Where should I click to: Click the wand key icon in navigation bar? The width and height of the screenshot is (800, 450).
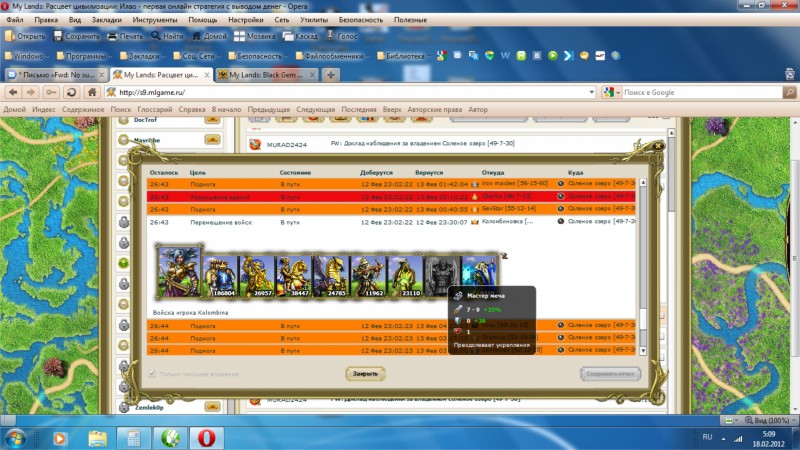(51, 92)
